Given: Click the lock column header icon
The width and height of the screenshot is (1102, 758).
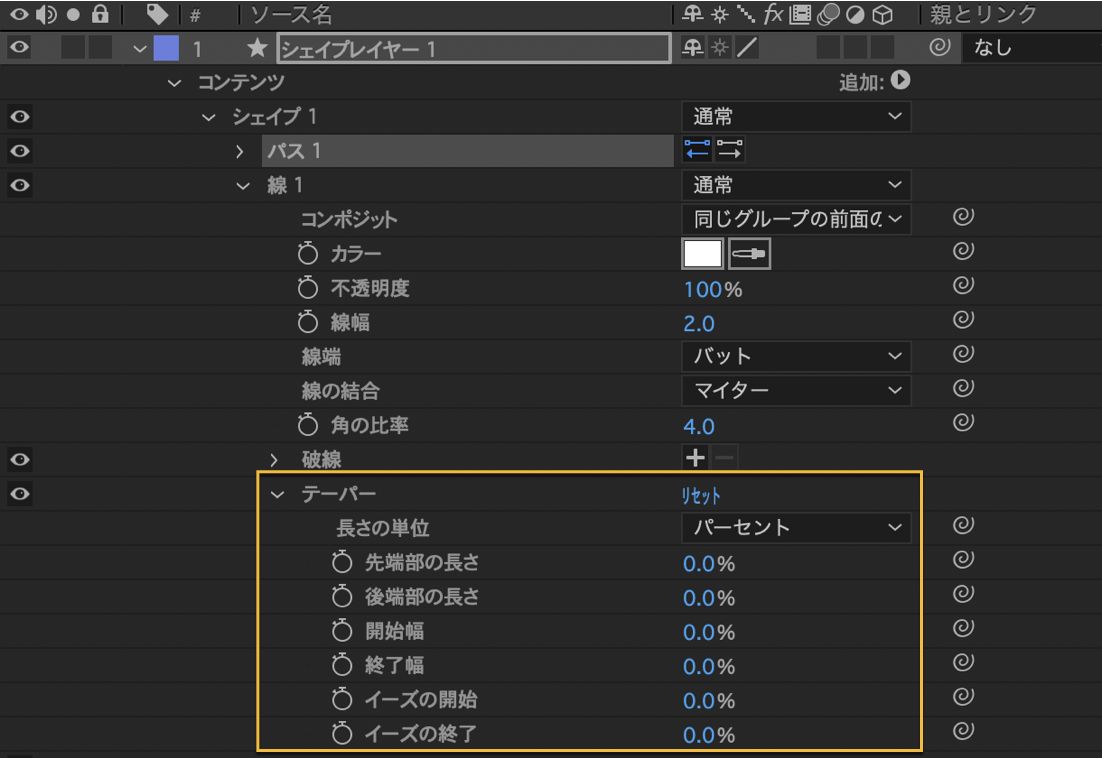Looking at the screenshot, I should 101,15.
